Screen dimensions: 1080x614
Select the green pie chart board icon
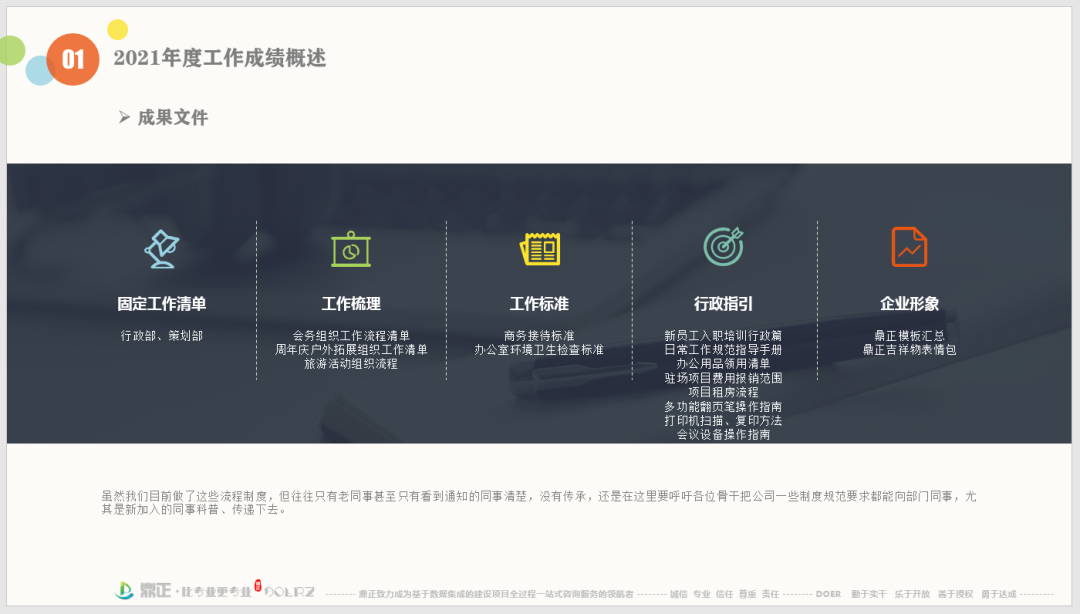351,249
